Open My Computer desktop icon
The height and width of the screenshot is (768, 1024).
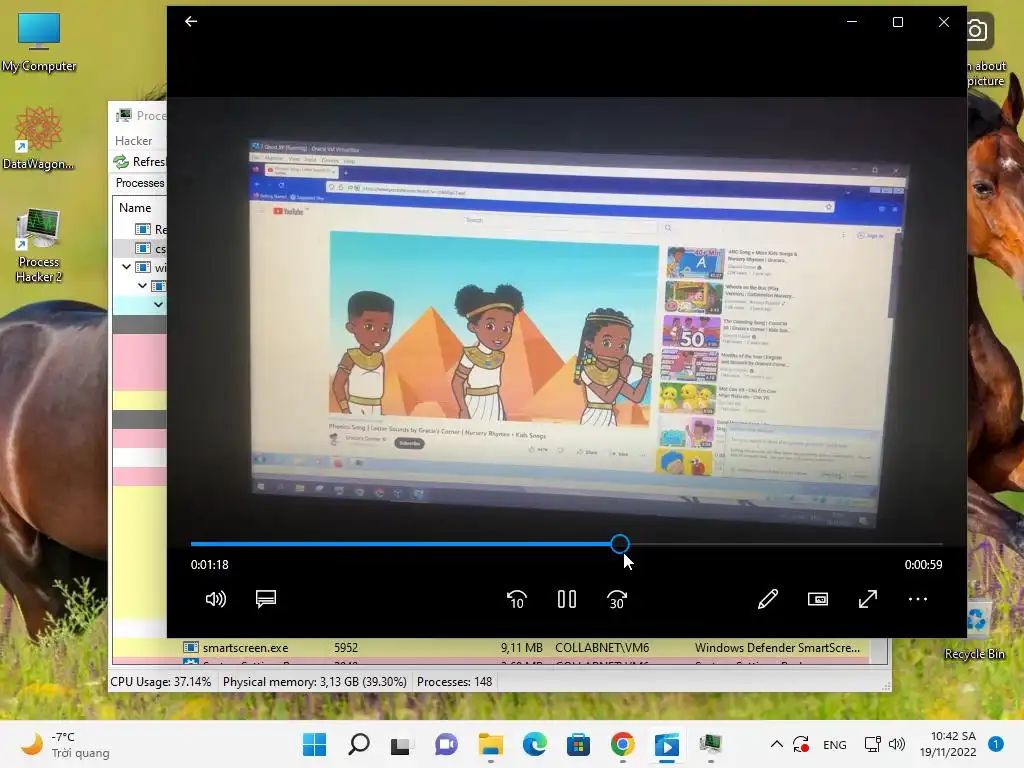(x=39, y=41)
